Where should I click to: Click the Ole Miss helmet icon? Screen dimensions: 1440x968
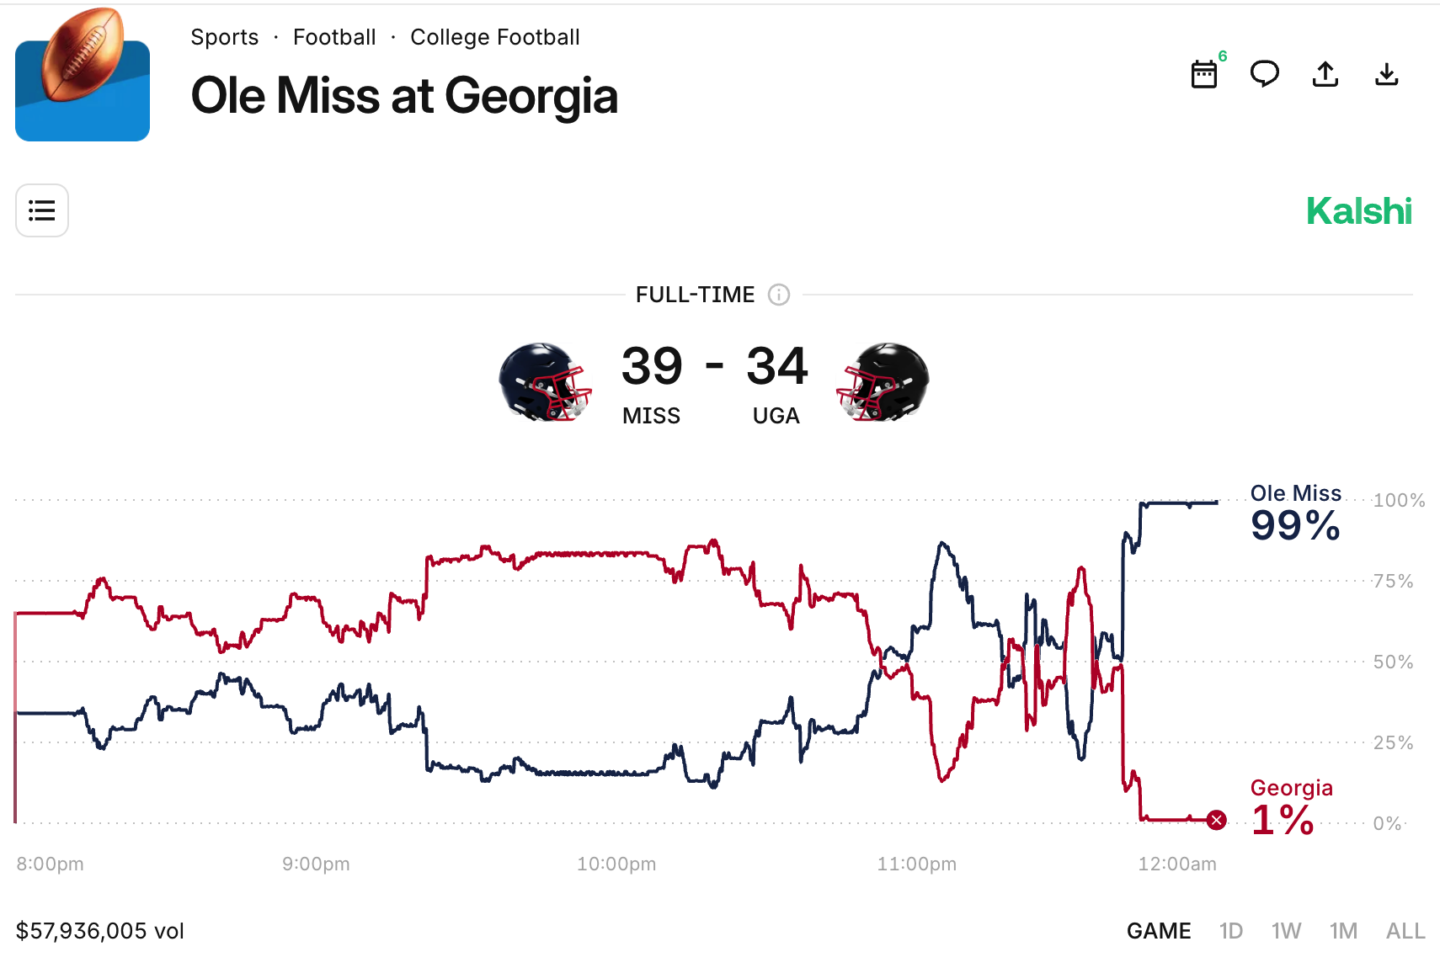click(x=544, y=382)
